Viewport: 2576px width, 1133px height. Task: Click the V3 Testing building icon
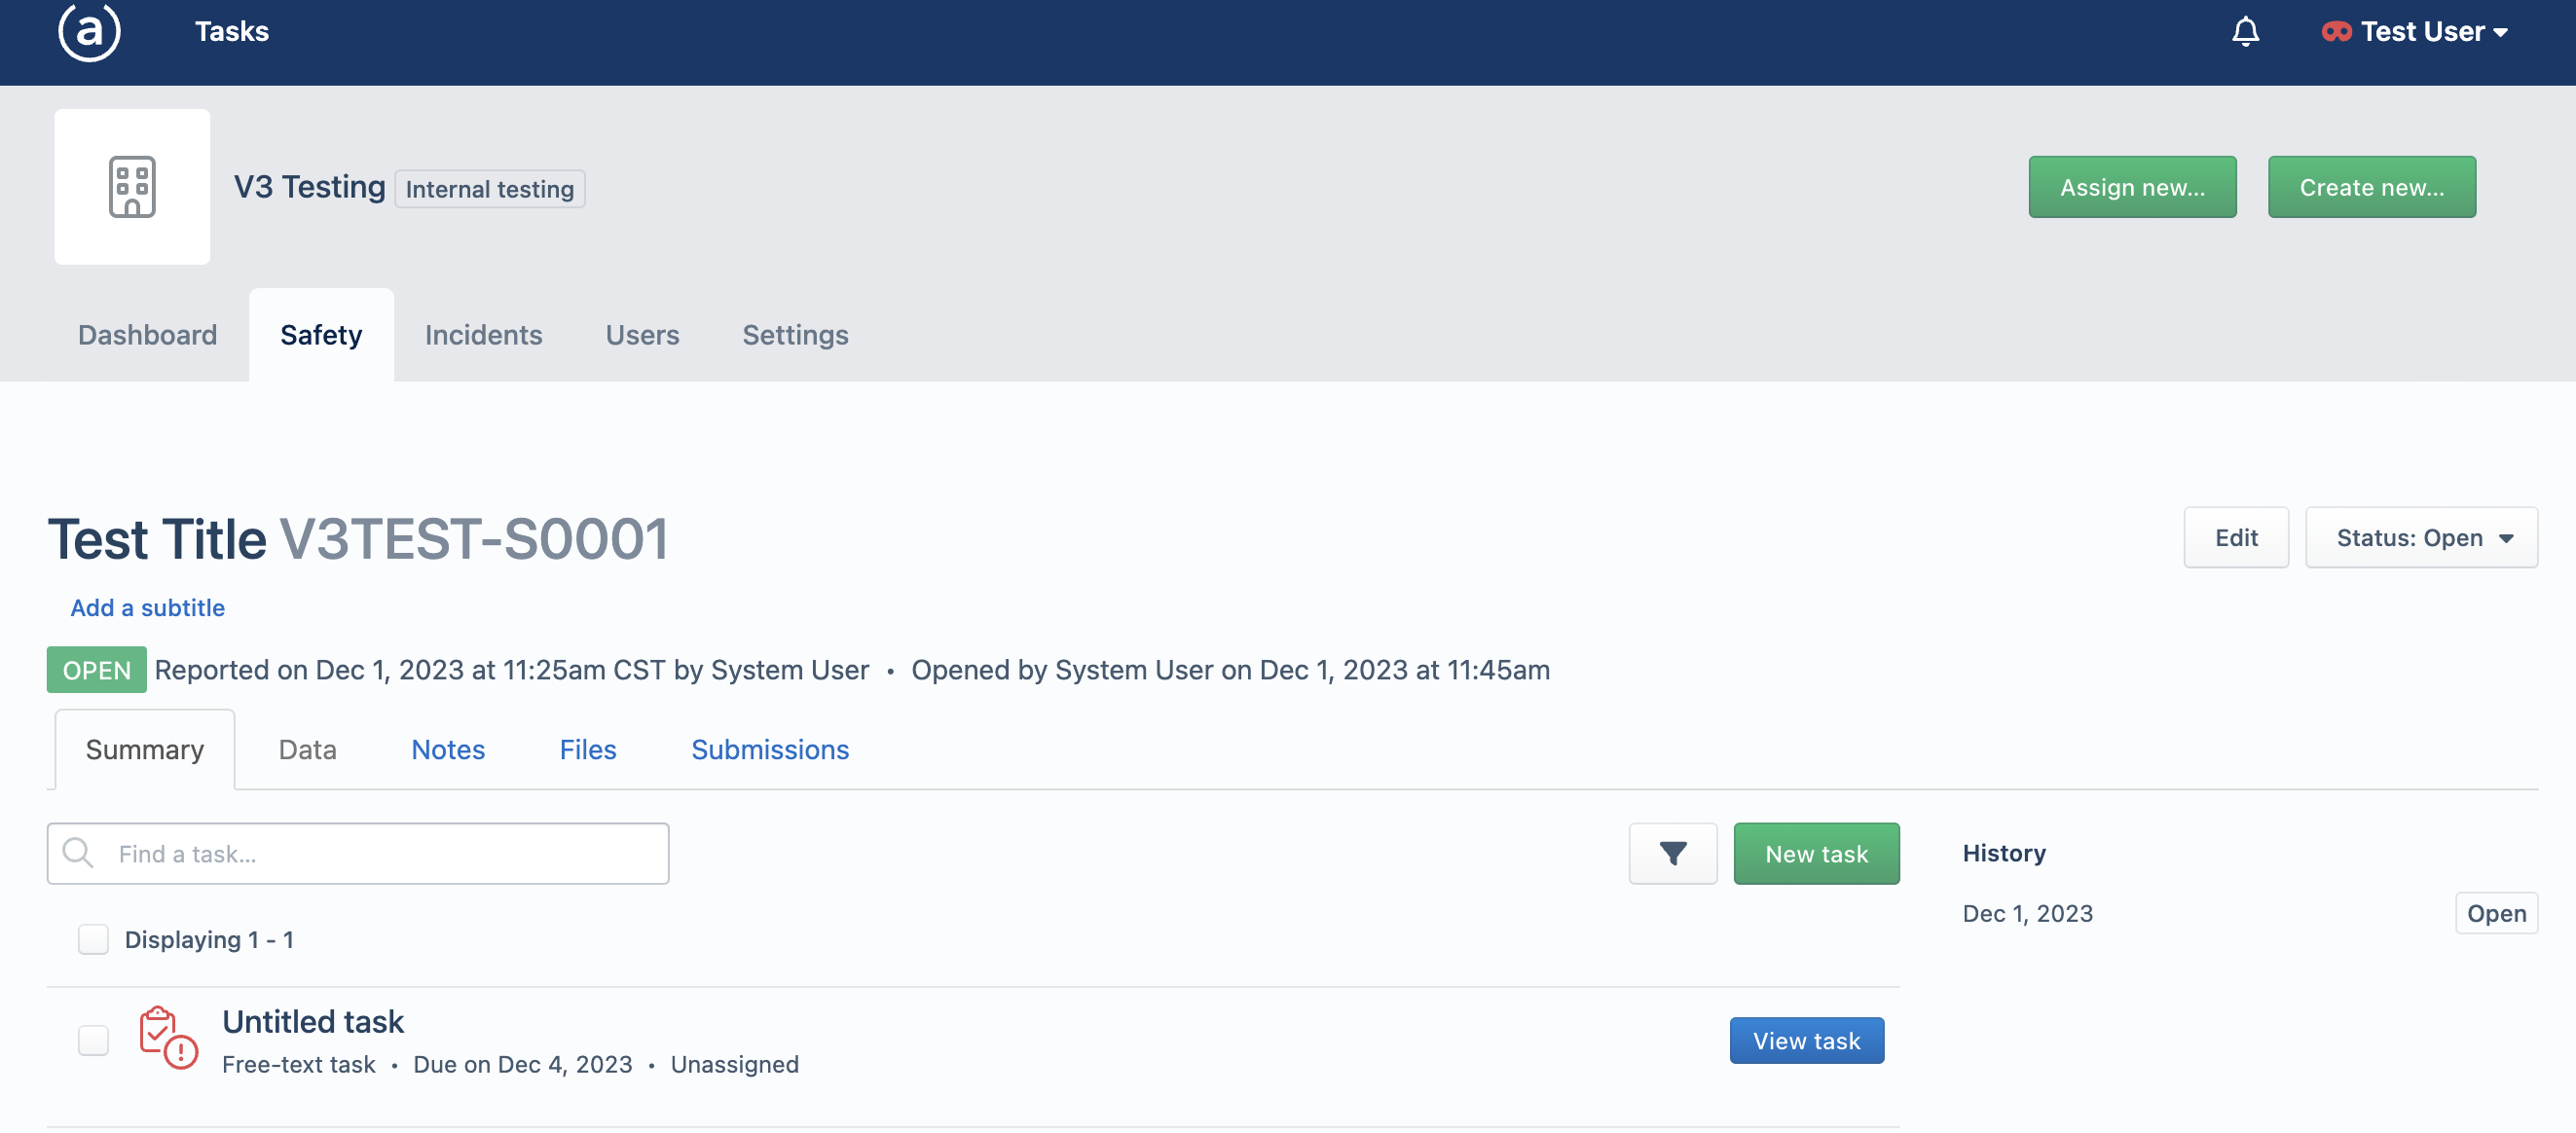click(x=132, y=187)
